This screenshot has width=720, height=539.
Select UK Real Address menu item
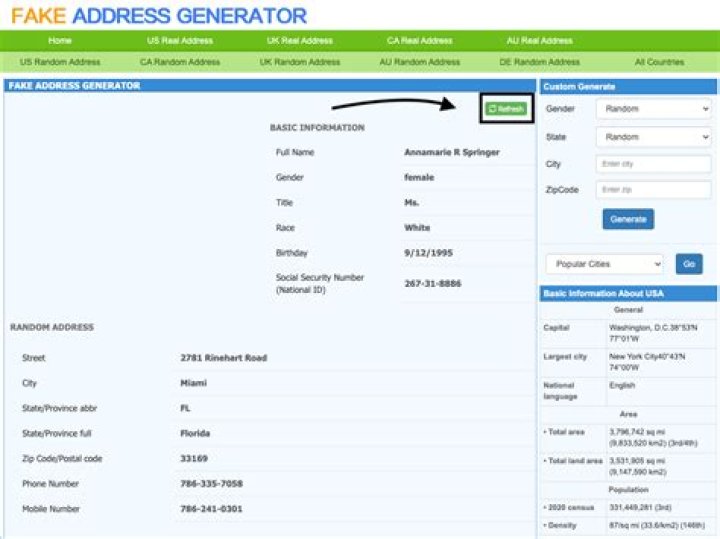click(x=300, y=41)
